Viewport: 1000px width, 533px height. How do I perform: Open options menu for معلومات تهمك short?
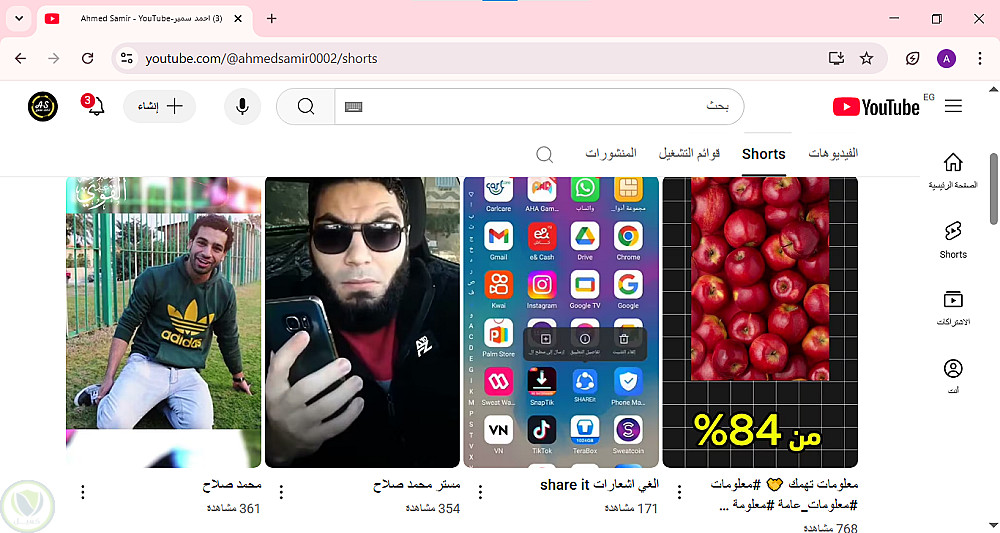click(x=680, y=492)
